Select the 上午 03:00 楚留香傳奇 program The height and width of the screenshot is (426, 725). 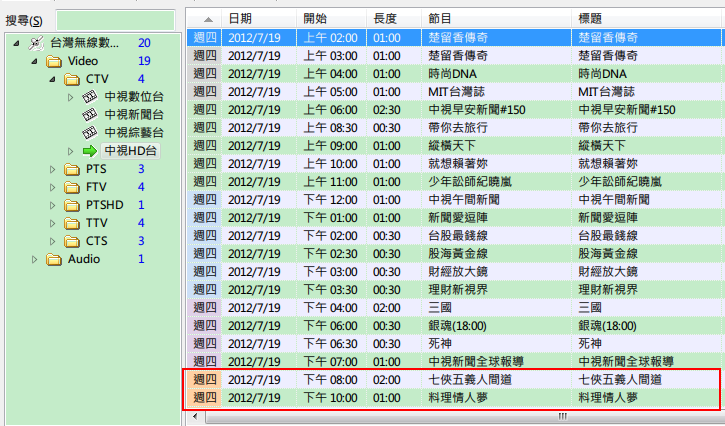456,56
